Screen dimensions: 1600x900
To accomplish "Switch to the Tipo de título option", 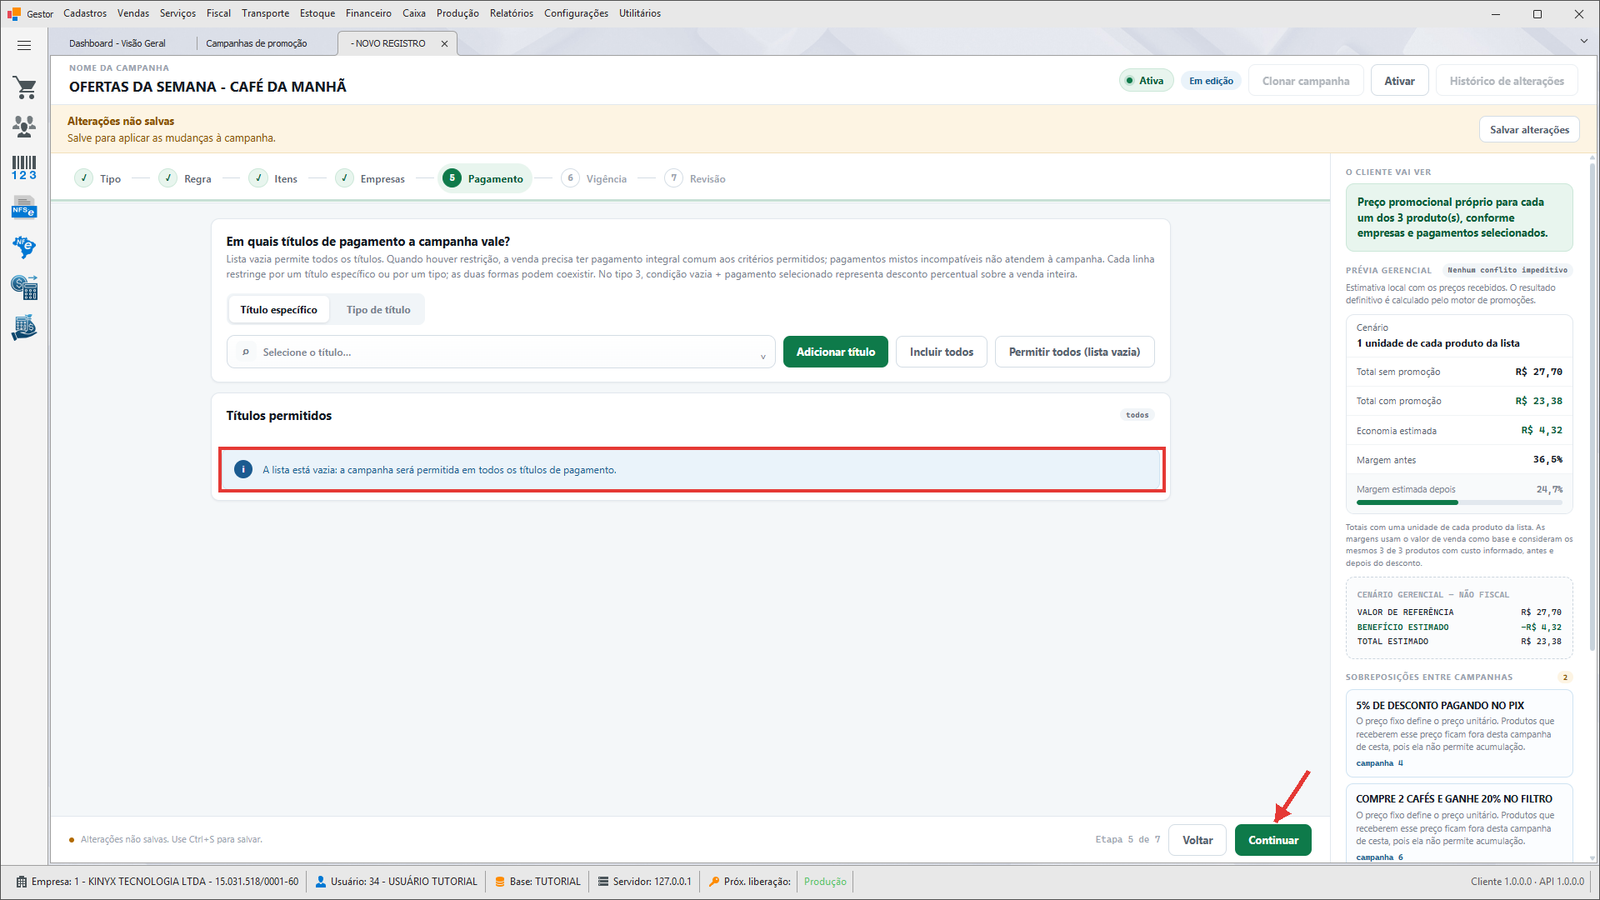I will [x=378, y=310].
